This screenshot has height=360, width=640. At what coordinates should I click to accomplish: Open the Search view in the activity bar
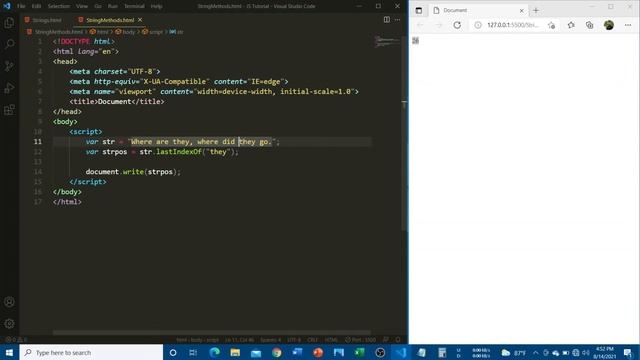tap(9, 44)
